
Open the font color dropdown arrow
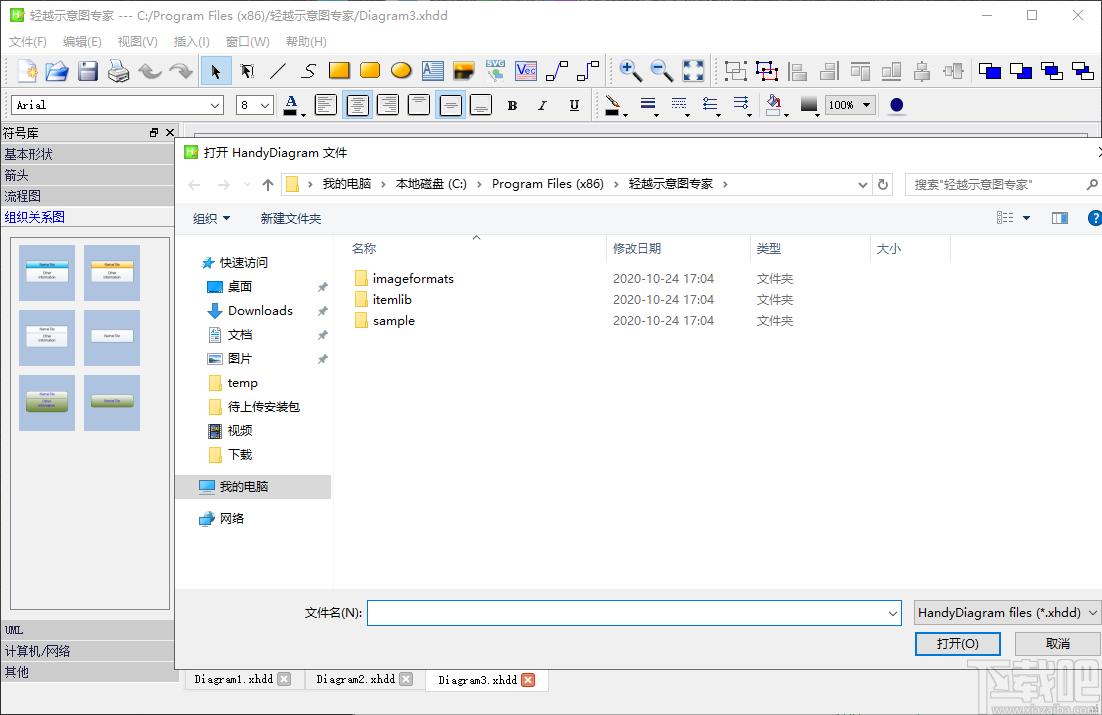304,114
